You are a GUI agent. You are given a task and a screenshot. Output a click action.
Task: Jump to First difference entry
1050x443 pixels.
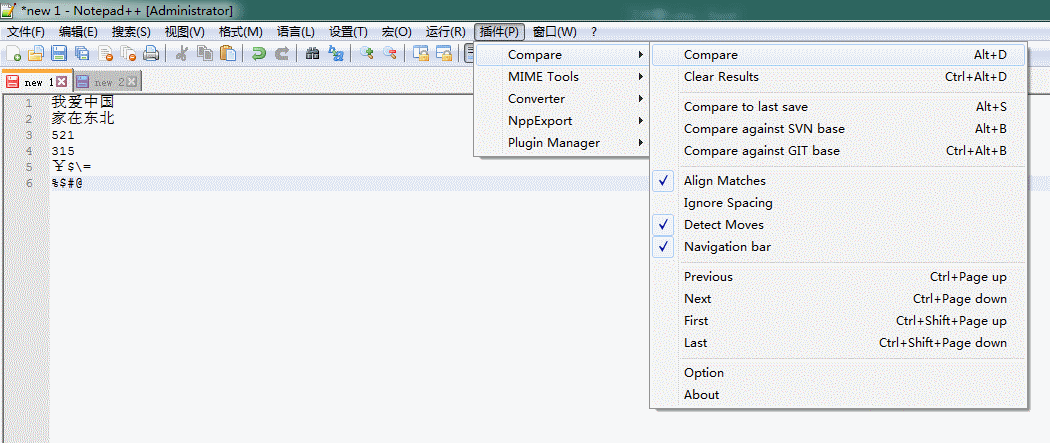click(838, 321)
